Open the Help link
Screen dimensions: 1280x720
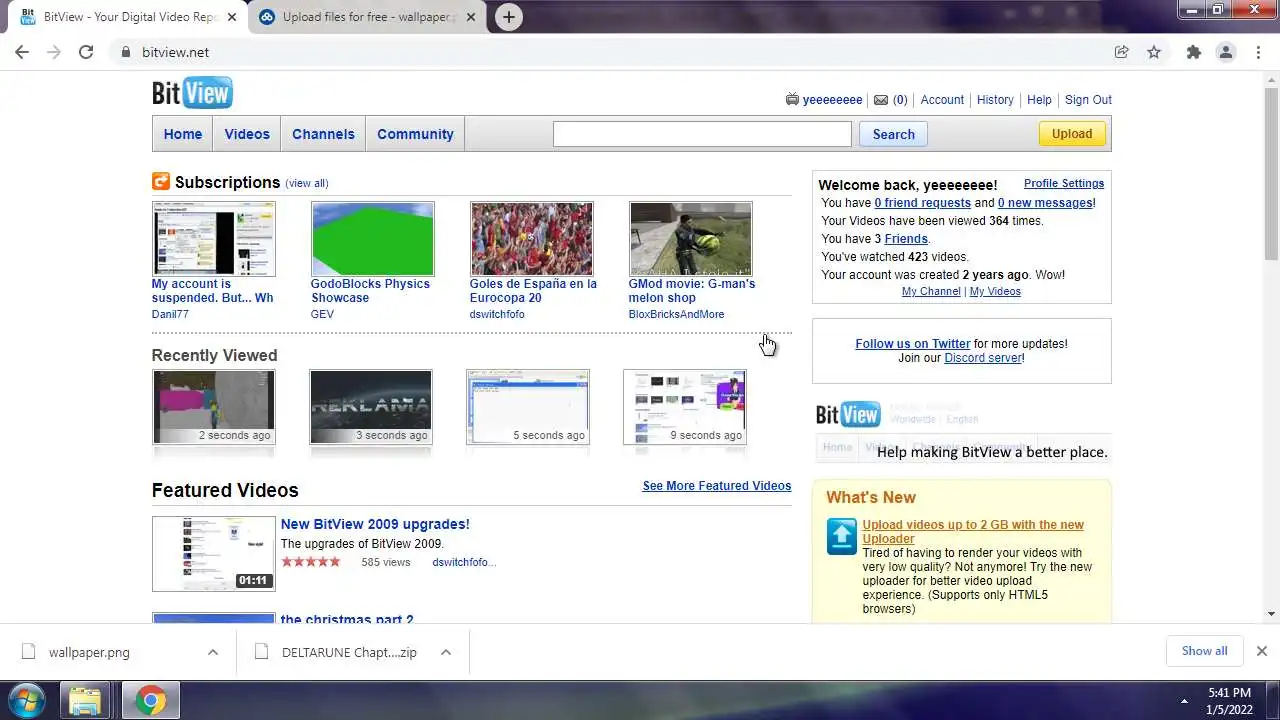pyautogui.click(x=1039, y=100)
